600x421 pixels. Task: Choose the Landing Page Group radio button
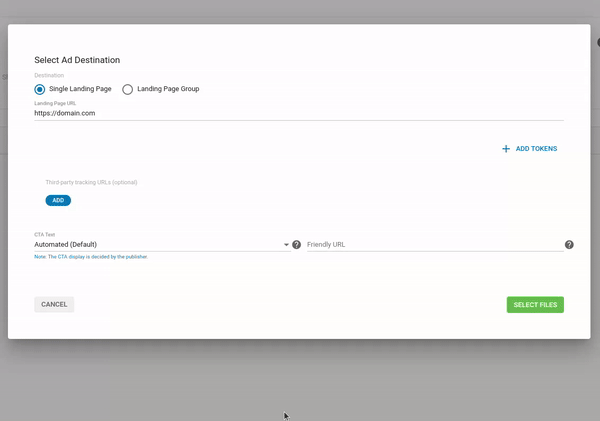point(127,89)
